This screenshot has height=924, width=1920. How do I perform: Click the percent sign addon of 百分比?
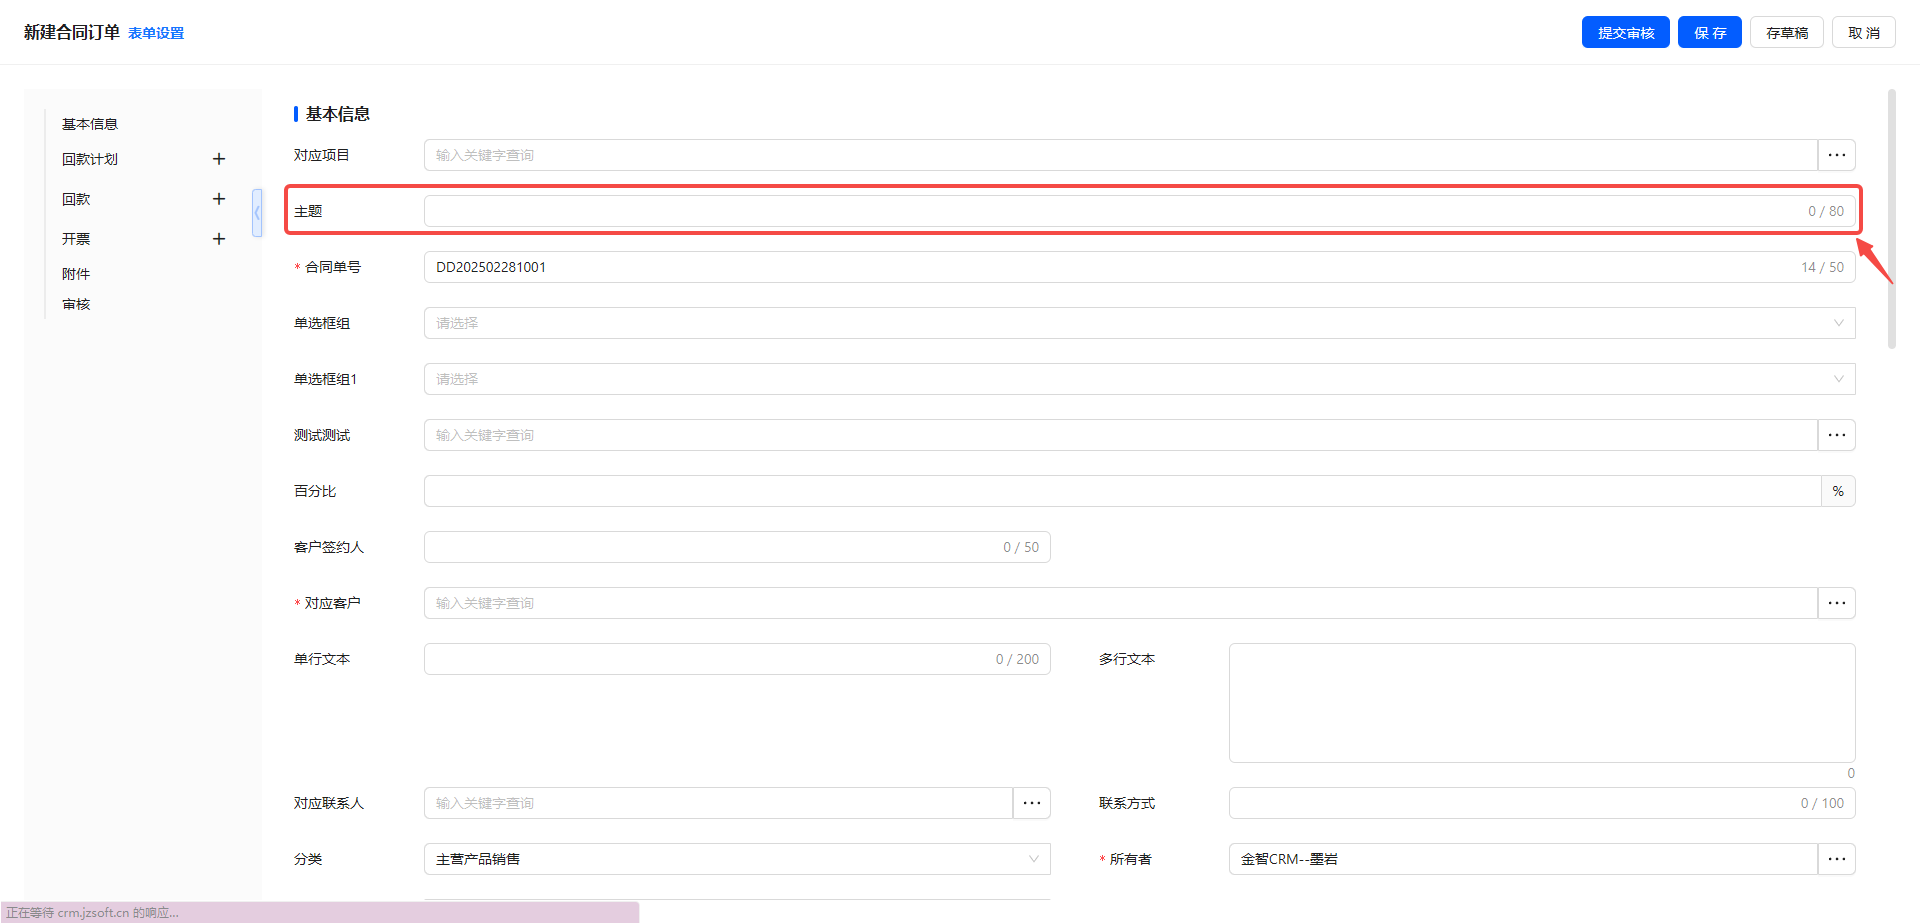1838,491
